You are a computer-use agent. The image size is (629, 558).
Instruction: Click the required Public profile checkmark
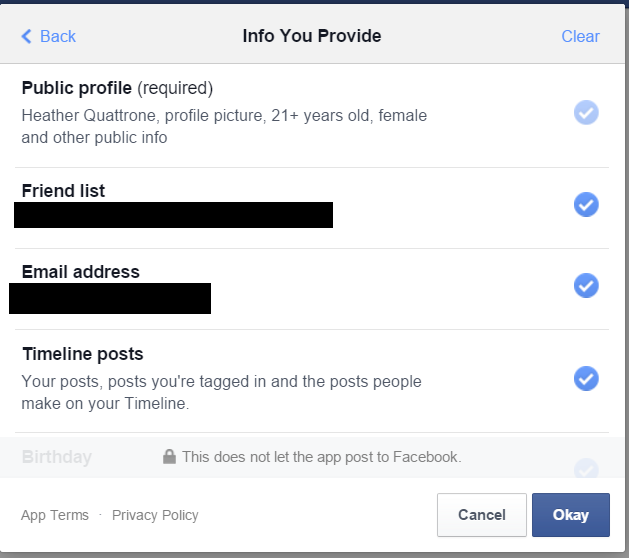pyautogui.click(x=586, y=112)
